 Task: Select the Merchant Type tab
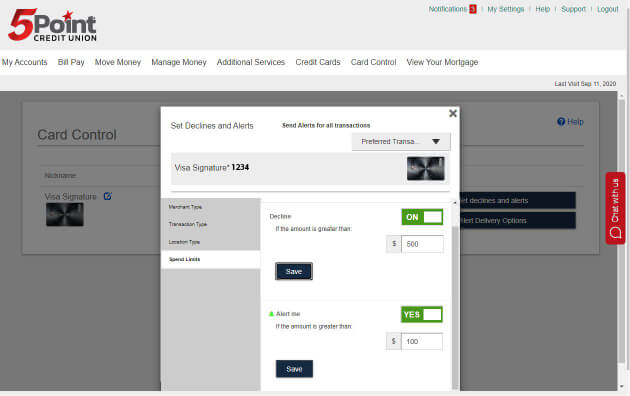point(210,207)
